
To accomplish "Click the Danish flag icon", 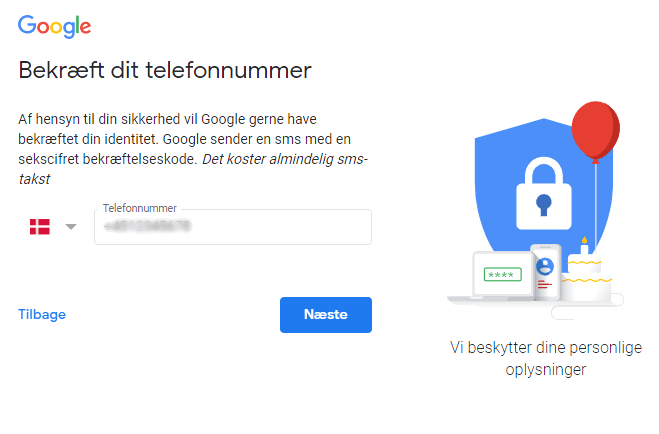I will click(39, 227).
